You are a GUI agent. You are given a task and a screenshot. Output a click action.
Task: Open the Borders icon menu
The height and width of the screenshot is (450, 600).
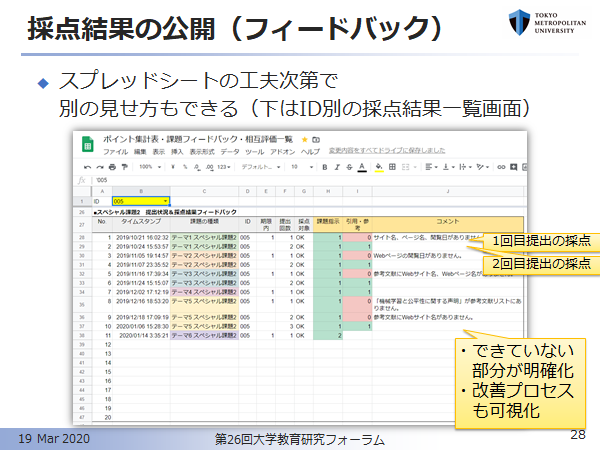click(x=392, y=167)
